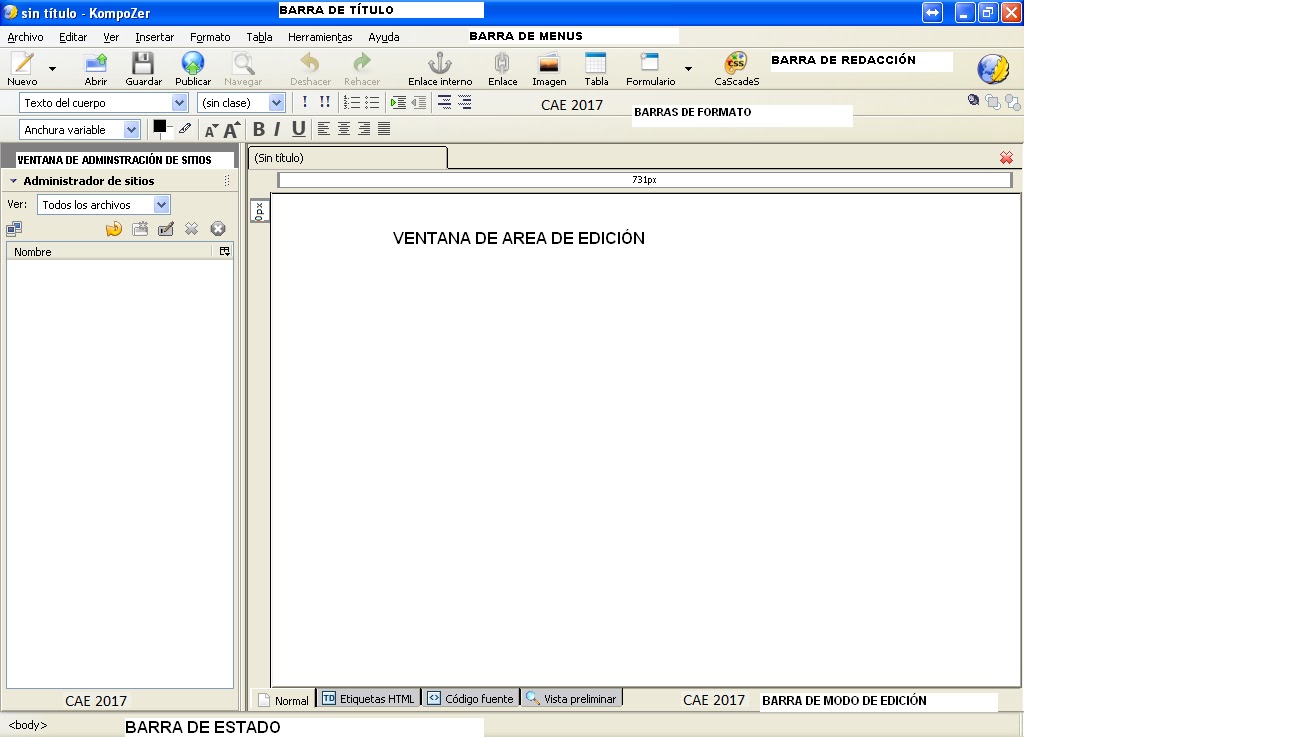Click the Nuevo page icon

tap(22, 64)
